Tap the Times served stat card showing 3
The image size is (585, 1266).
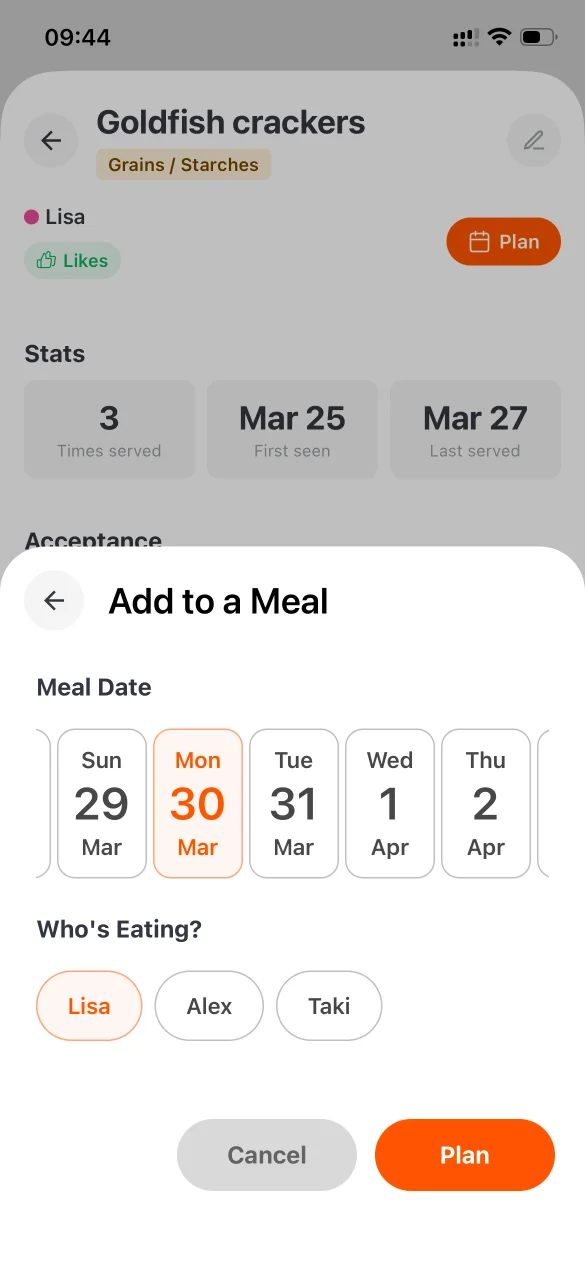[x=109, y=429]
